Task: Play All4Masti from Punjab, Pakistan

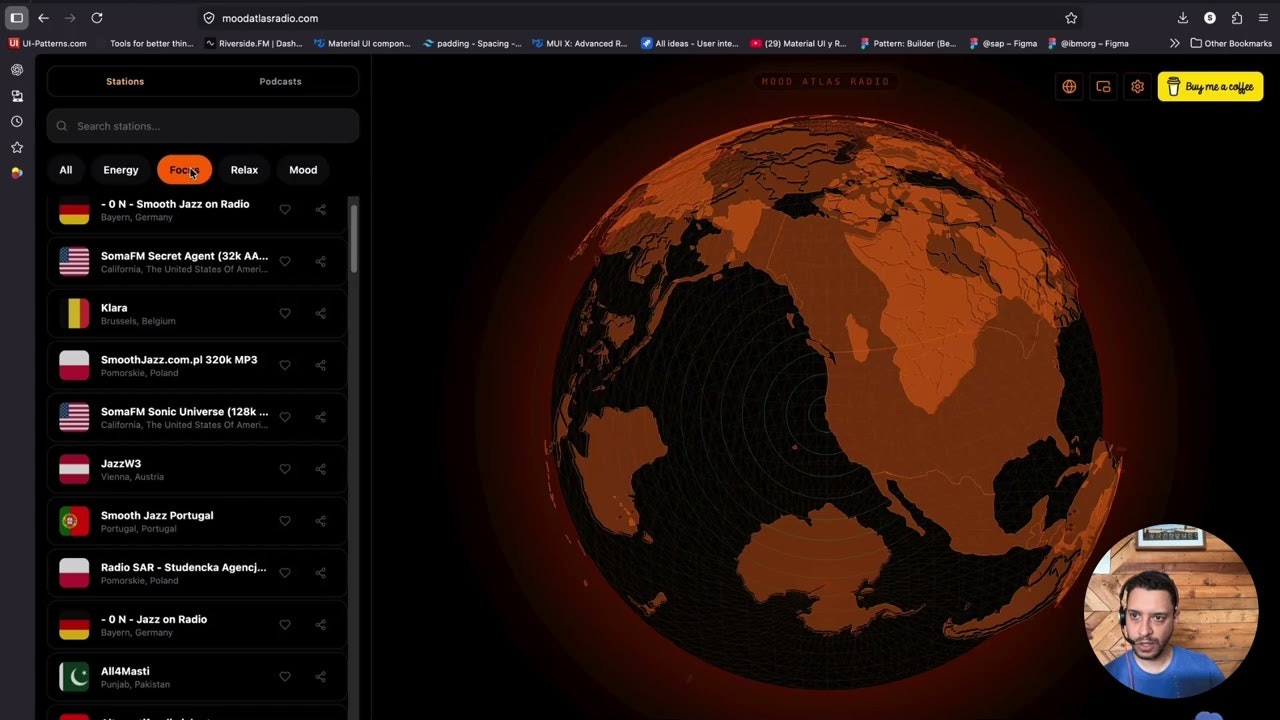Action: 197,677
